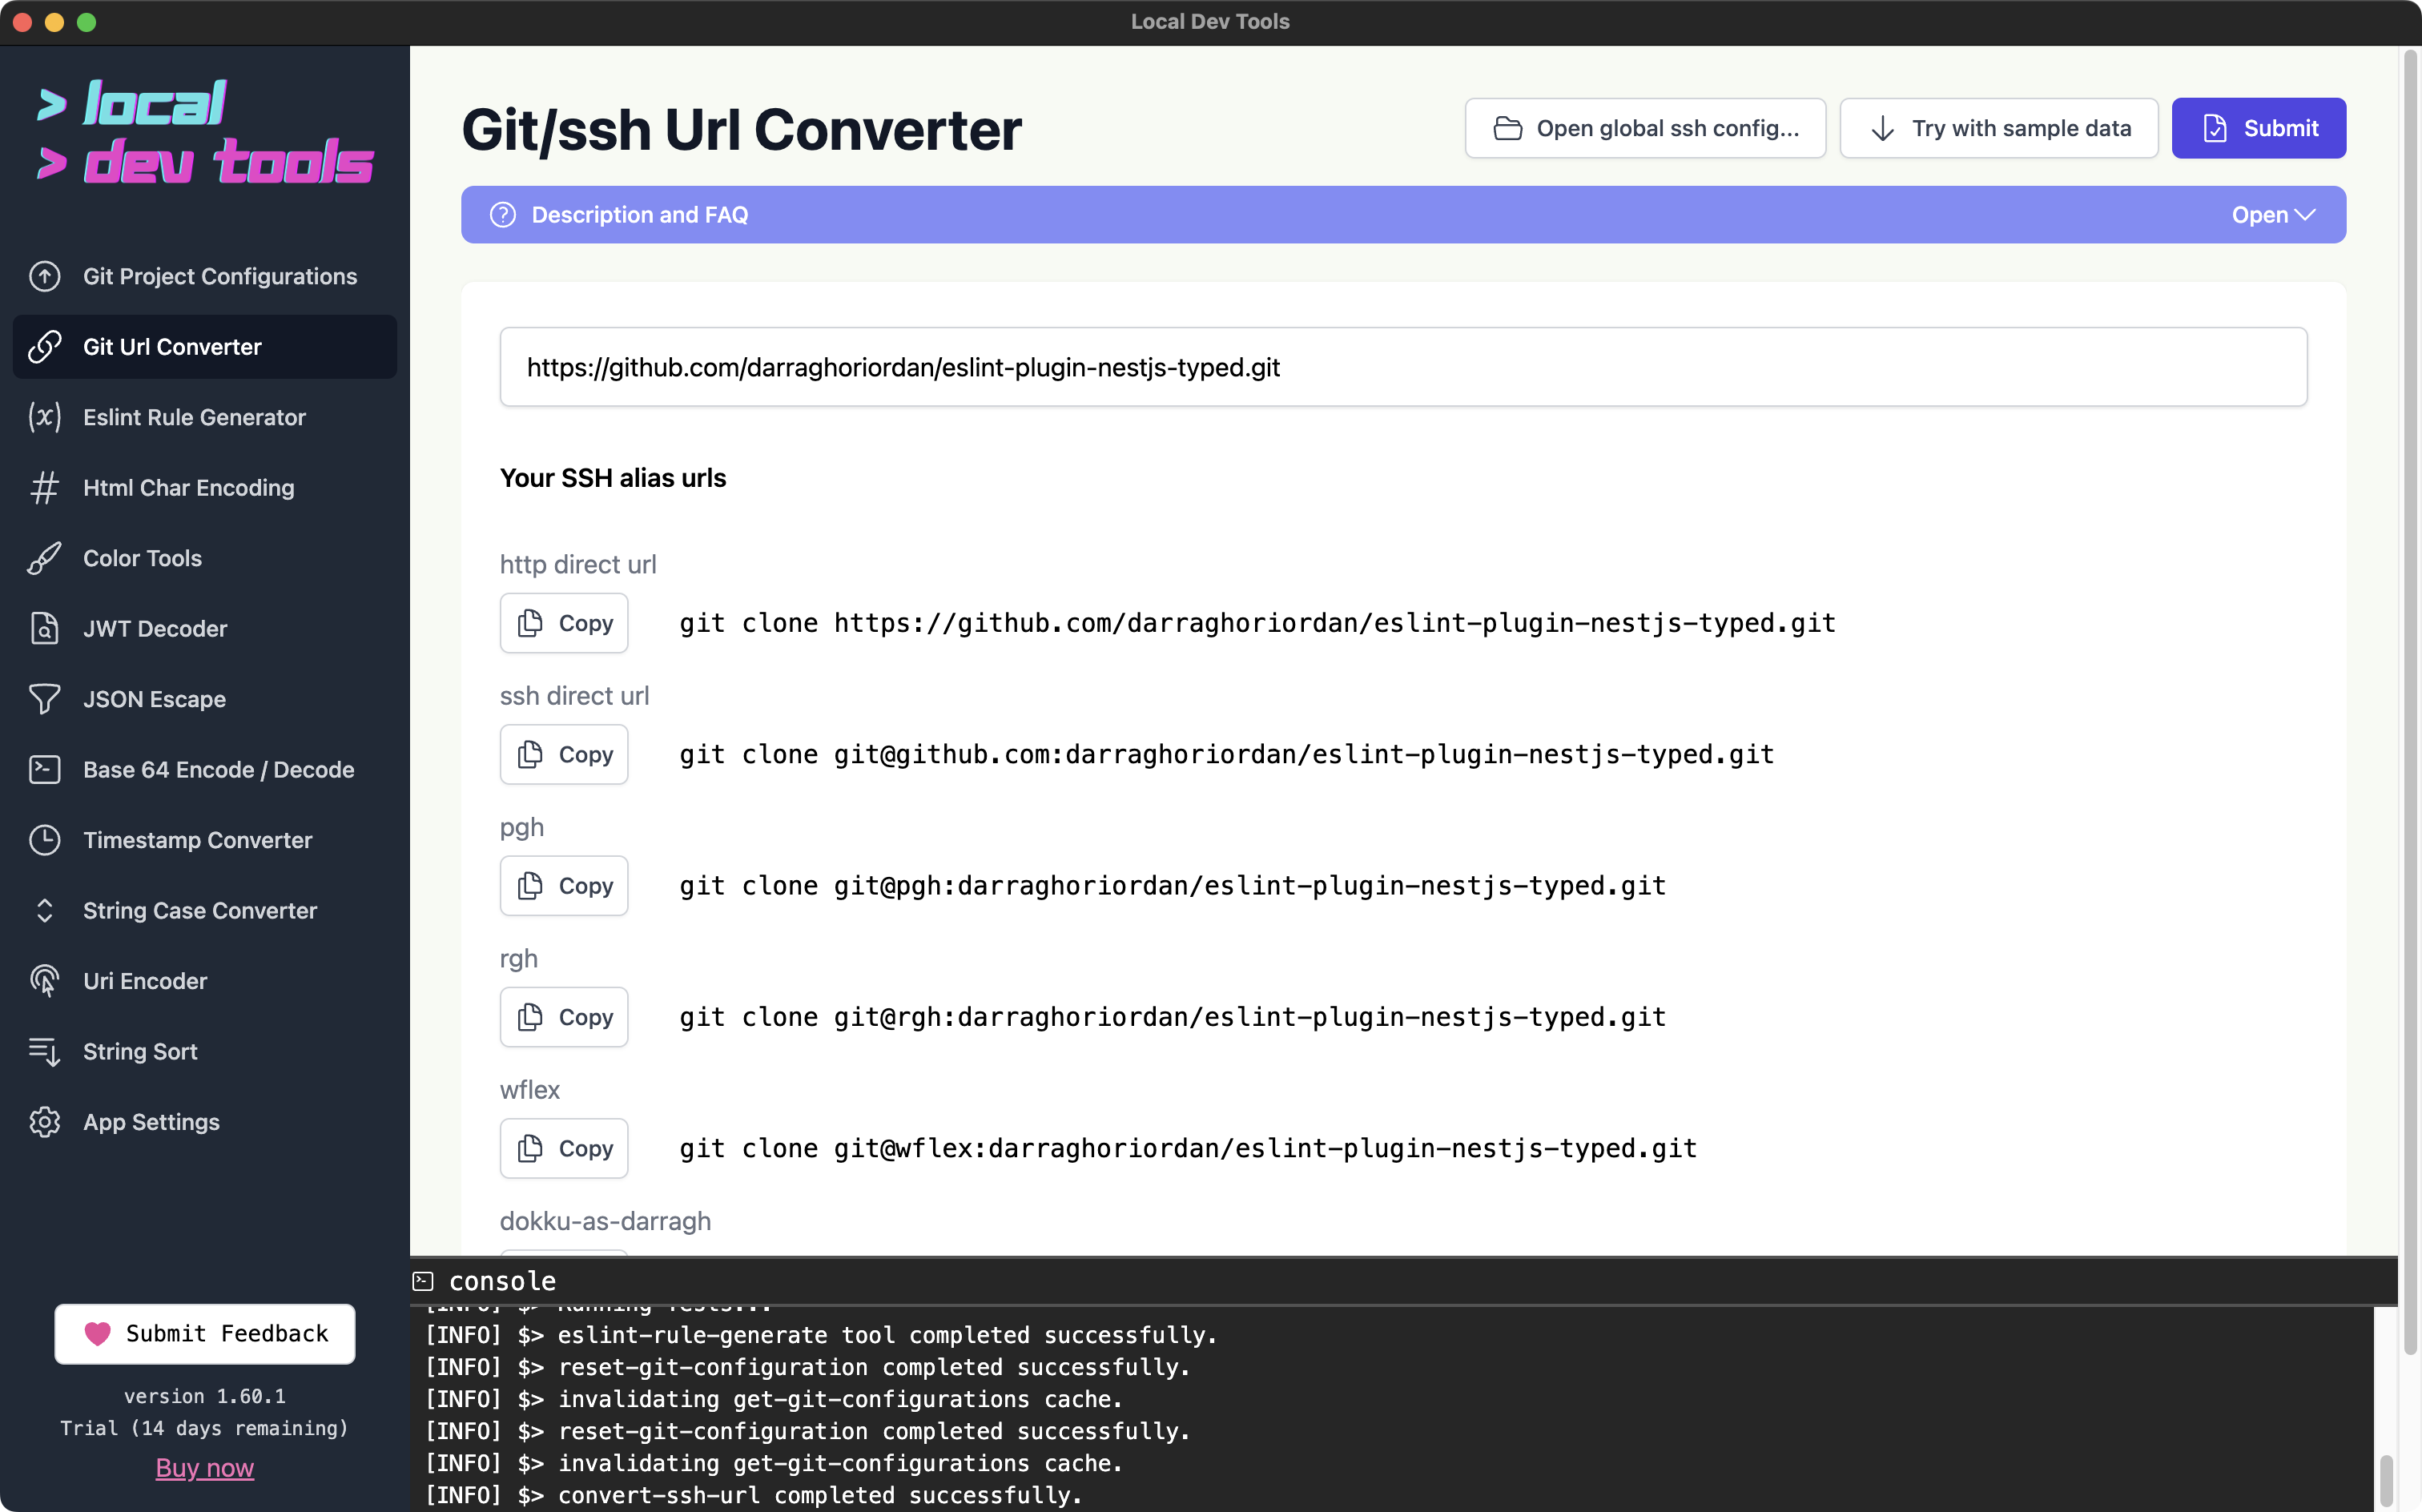Click the String Sort bars icon
This screenshot has width=2422, height=1512.
45,1052
